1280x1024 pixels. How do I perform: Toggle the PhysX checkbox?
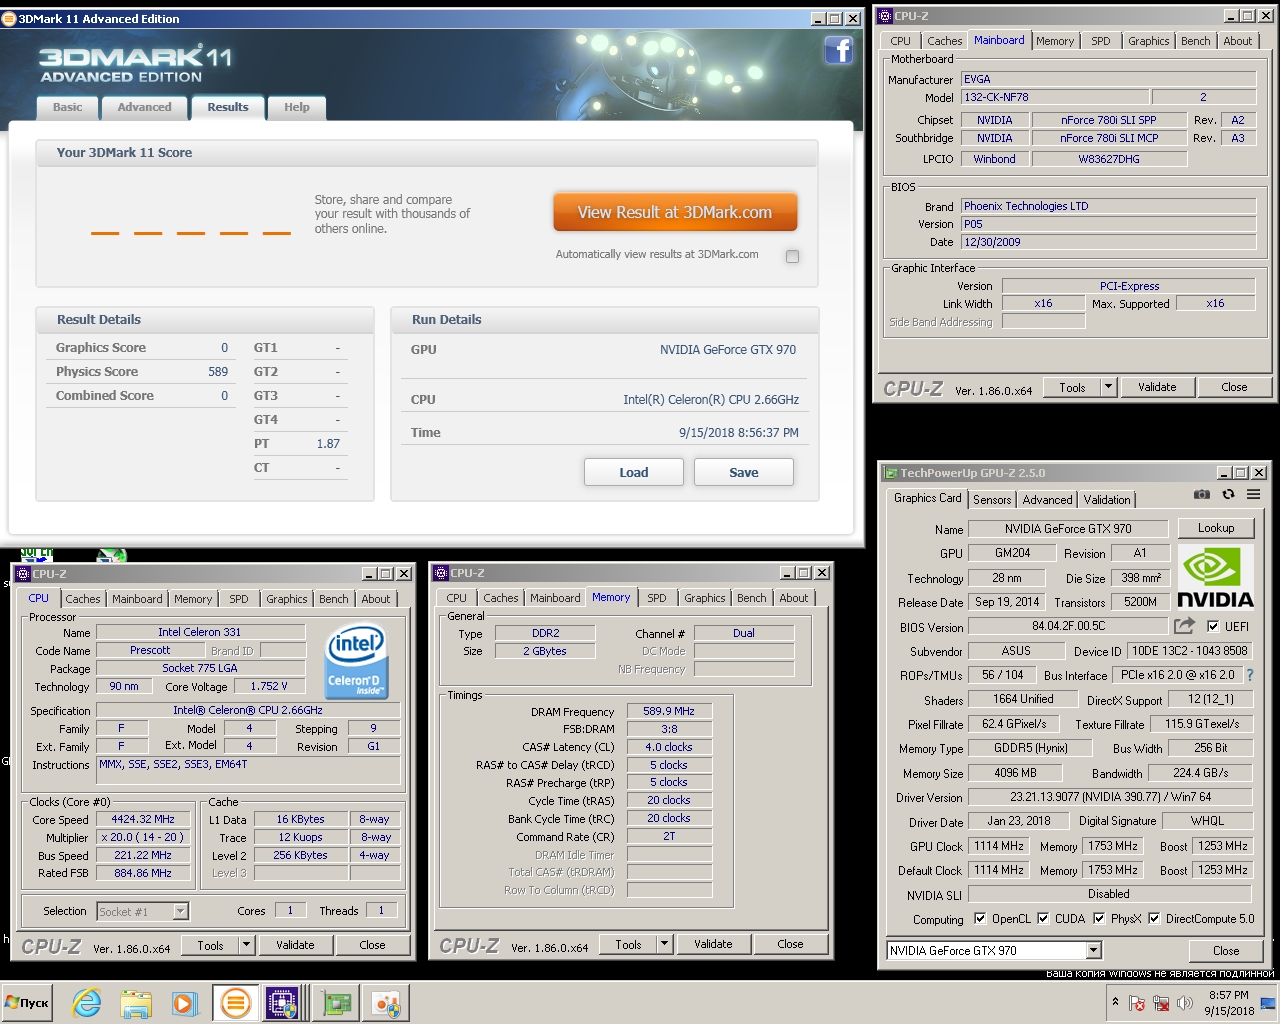[x=1099, y=918]
